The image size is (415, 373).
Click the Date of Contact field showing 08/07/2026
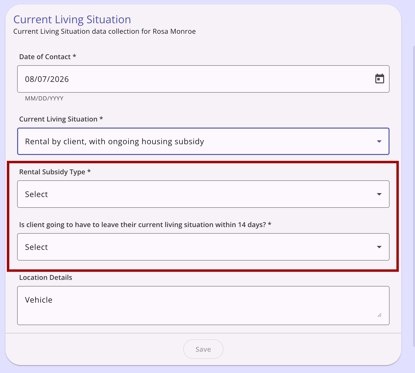click(x=203, y=79)
